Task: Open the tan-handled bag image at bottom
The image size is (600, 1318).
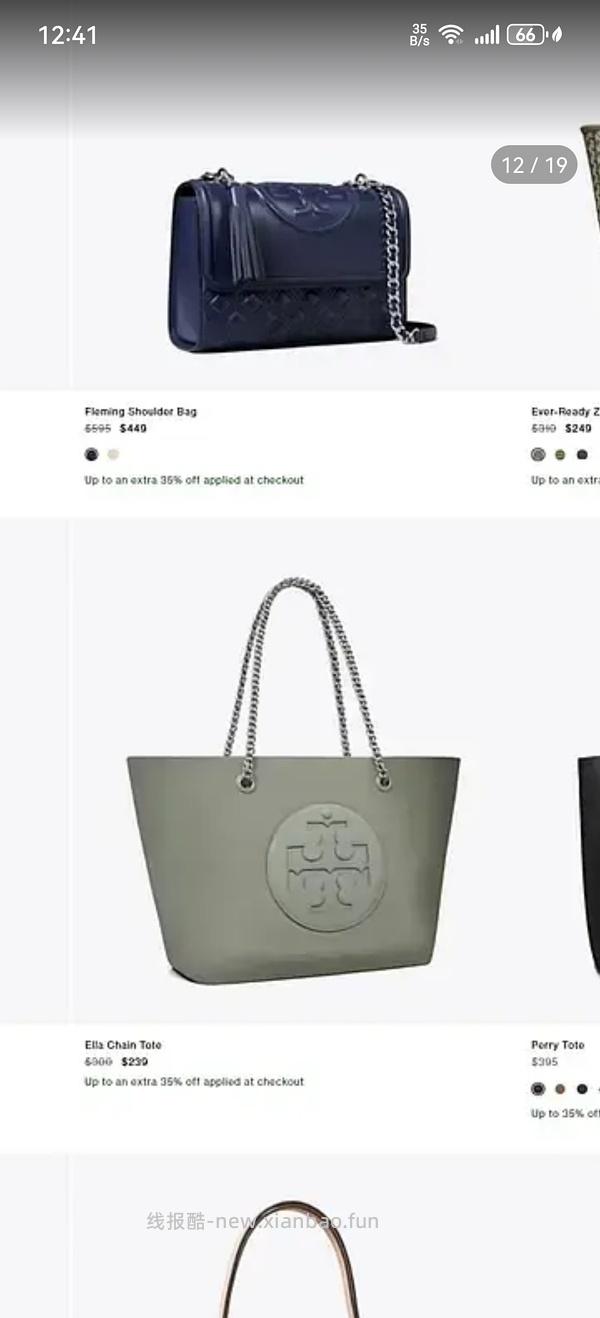Action: point(292,1259)
